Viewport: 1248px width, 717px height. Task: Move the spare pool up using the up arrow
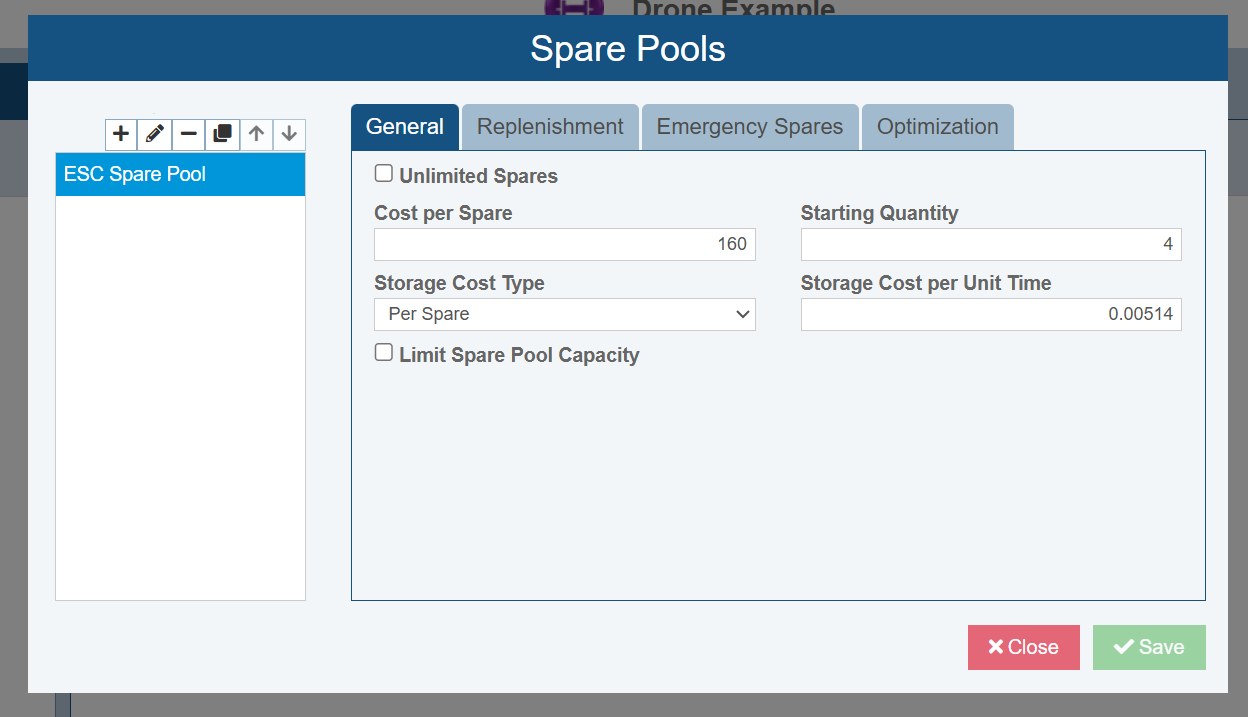click(255, 134)
